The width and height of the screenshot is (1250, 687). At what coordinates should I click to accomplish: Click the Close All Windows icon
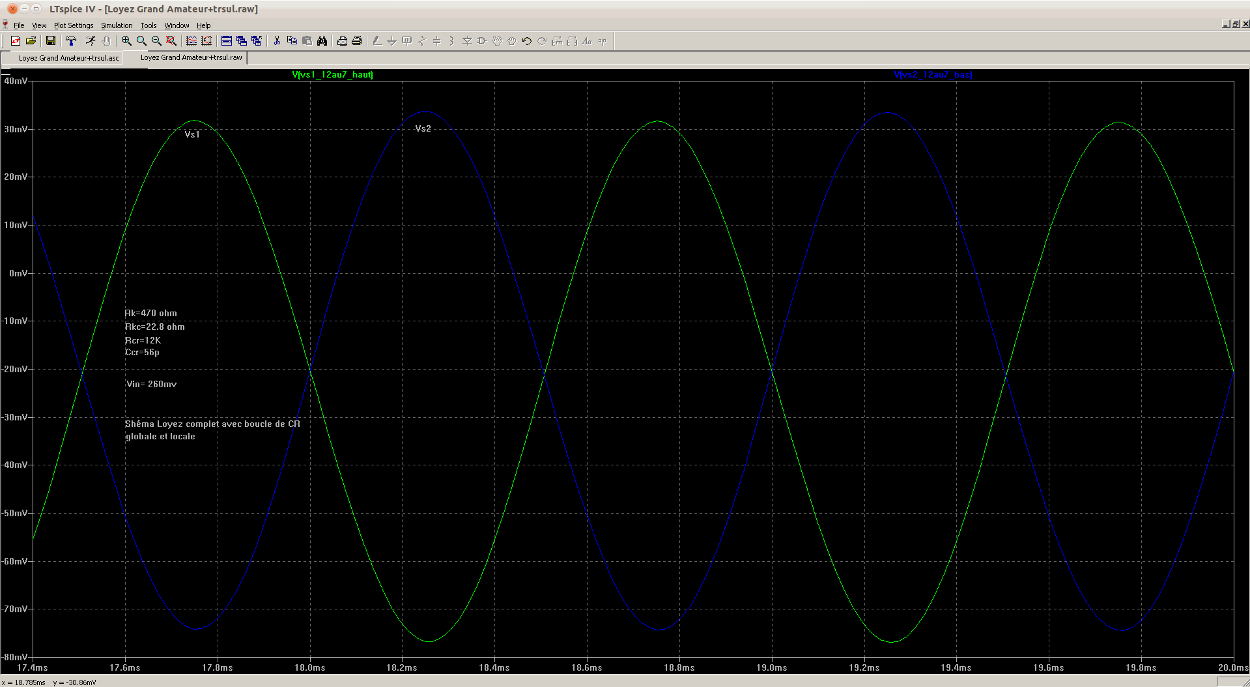point(257,41)
